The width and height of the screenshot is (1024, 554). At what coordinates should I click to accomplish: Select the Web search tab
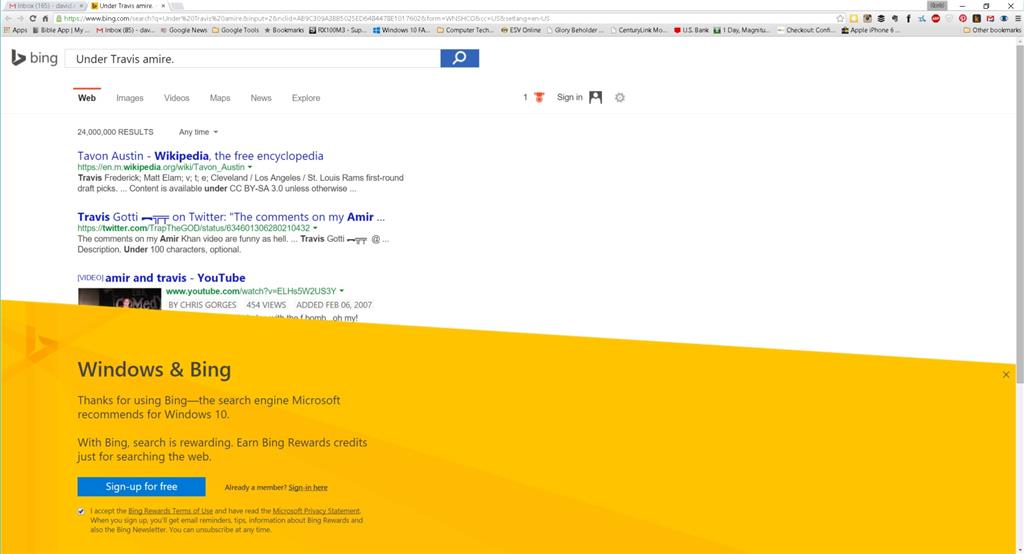coord(87,98)
